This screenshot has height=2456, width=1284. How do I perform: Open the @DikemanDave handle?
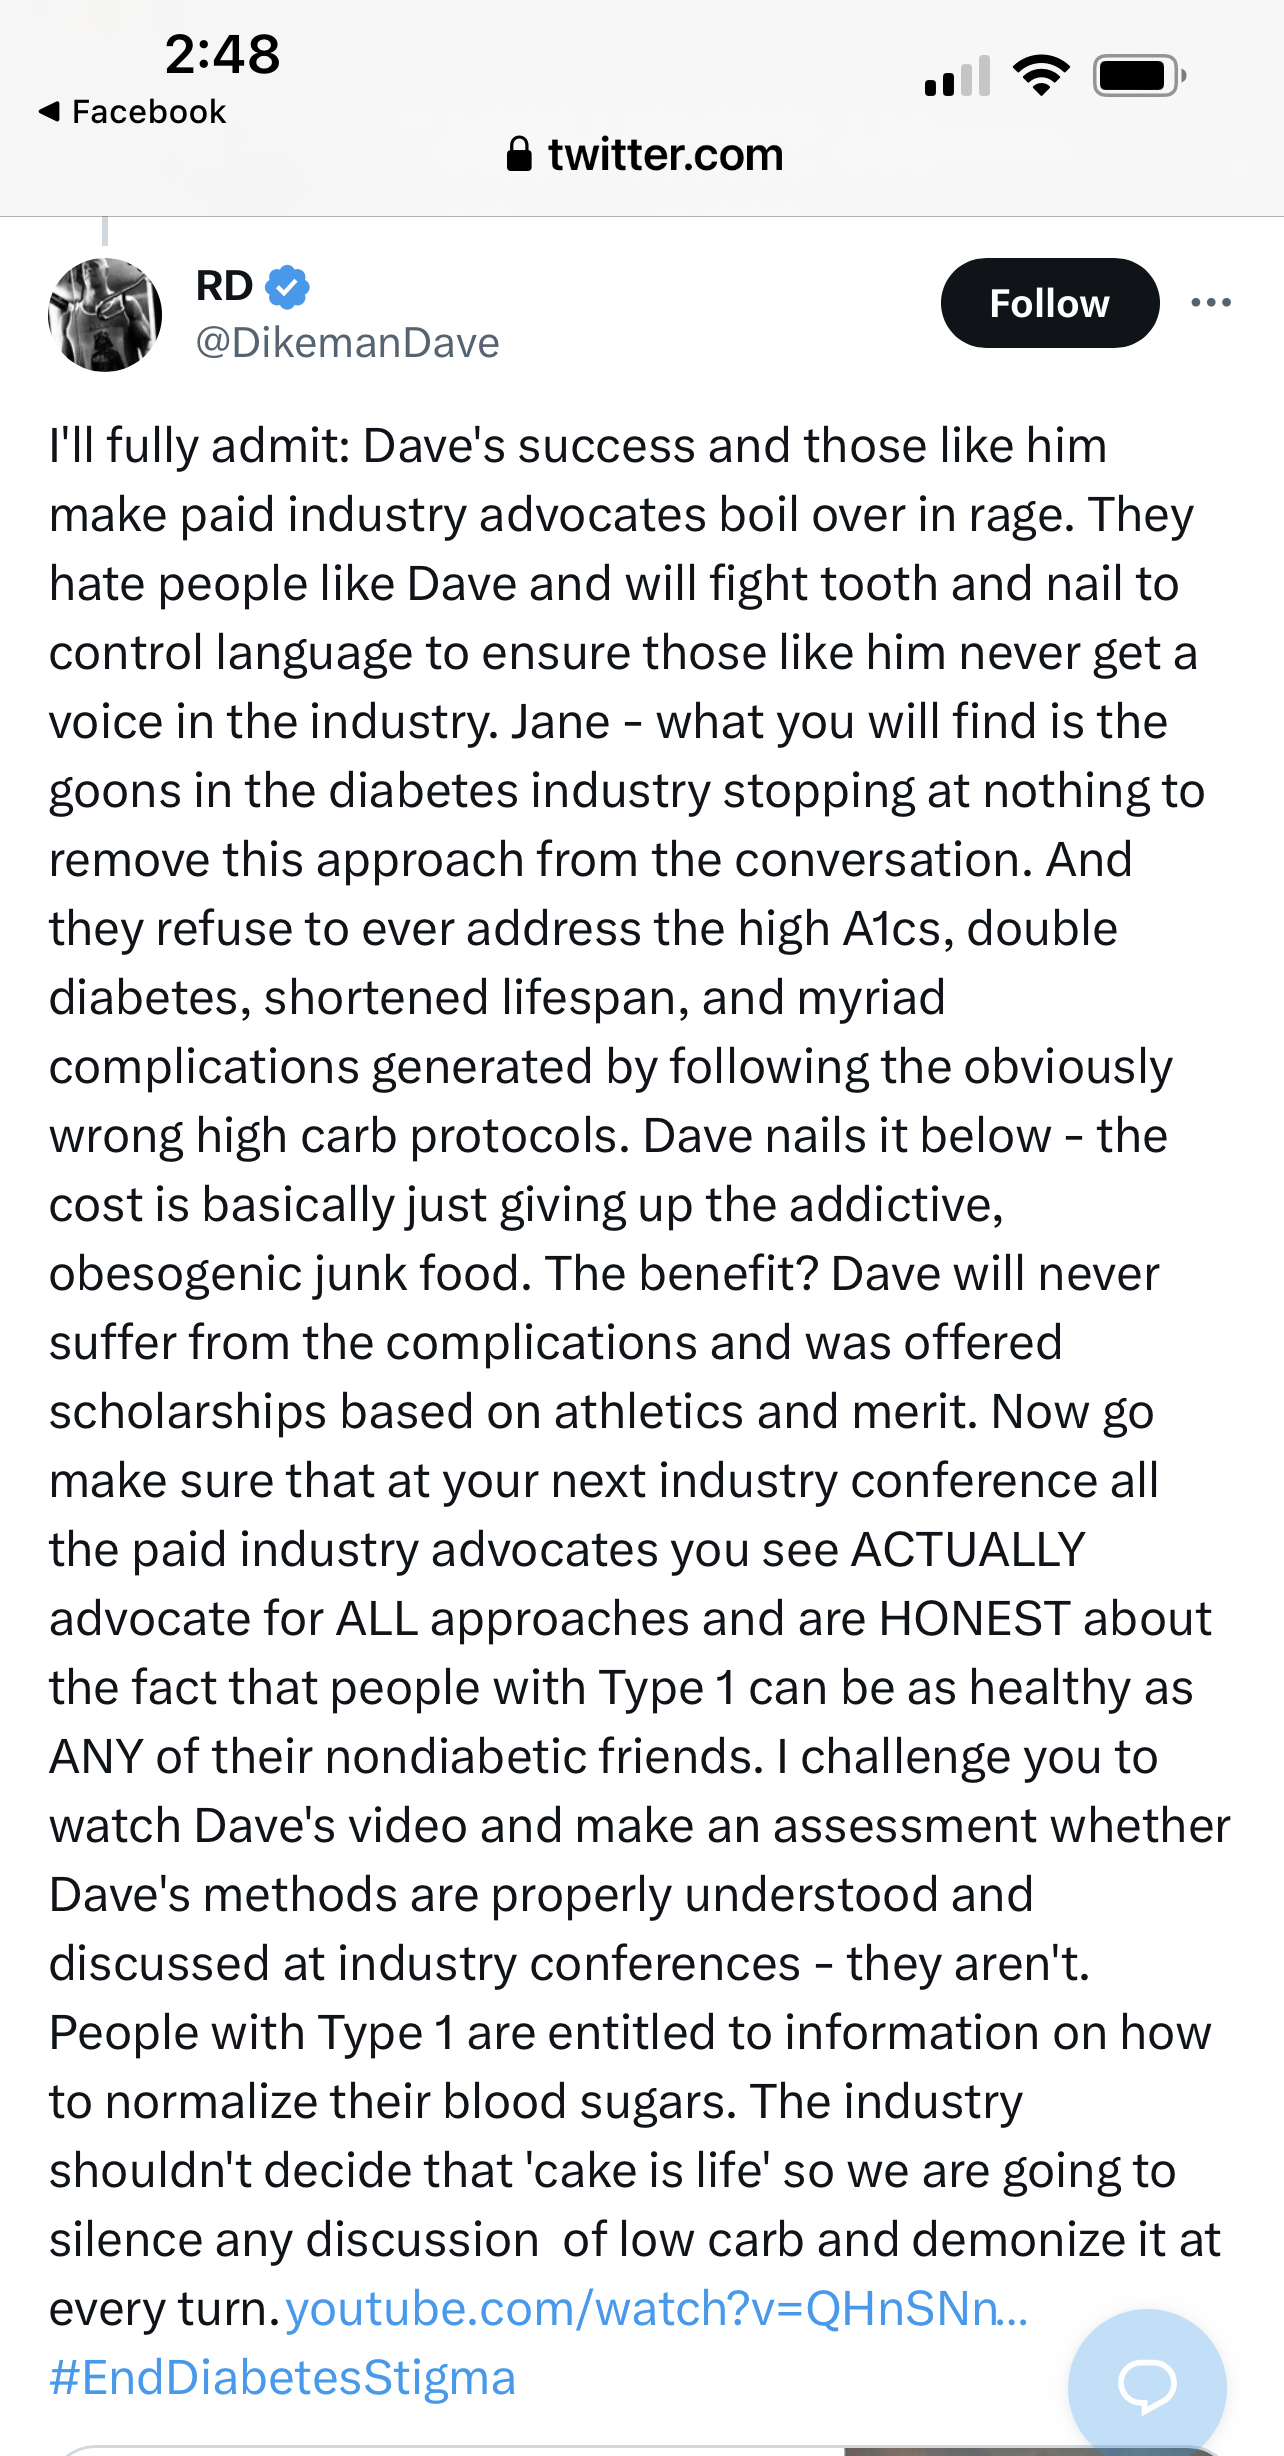(x=347, y=343)
